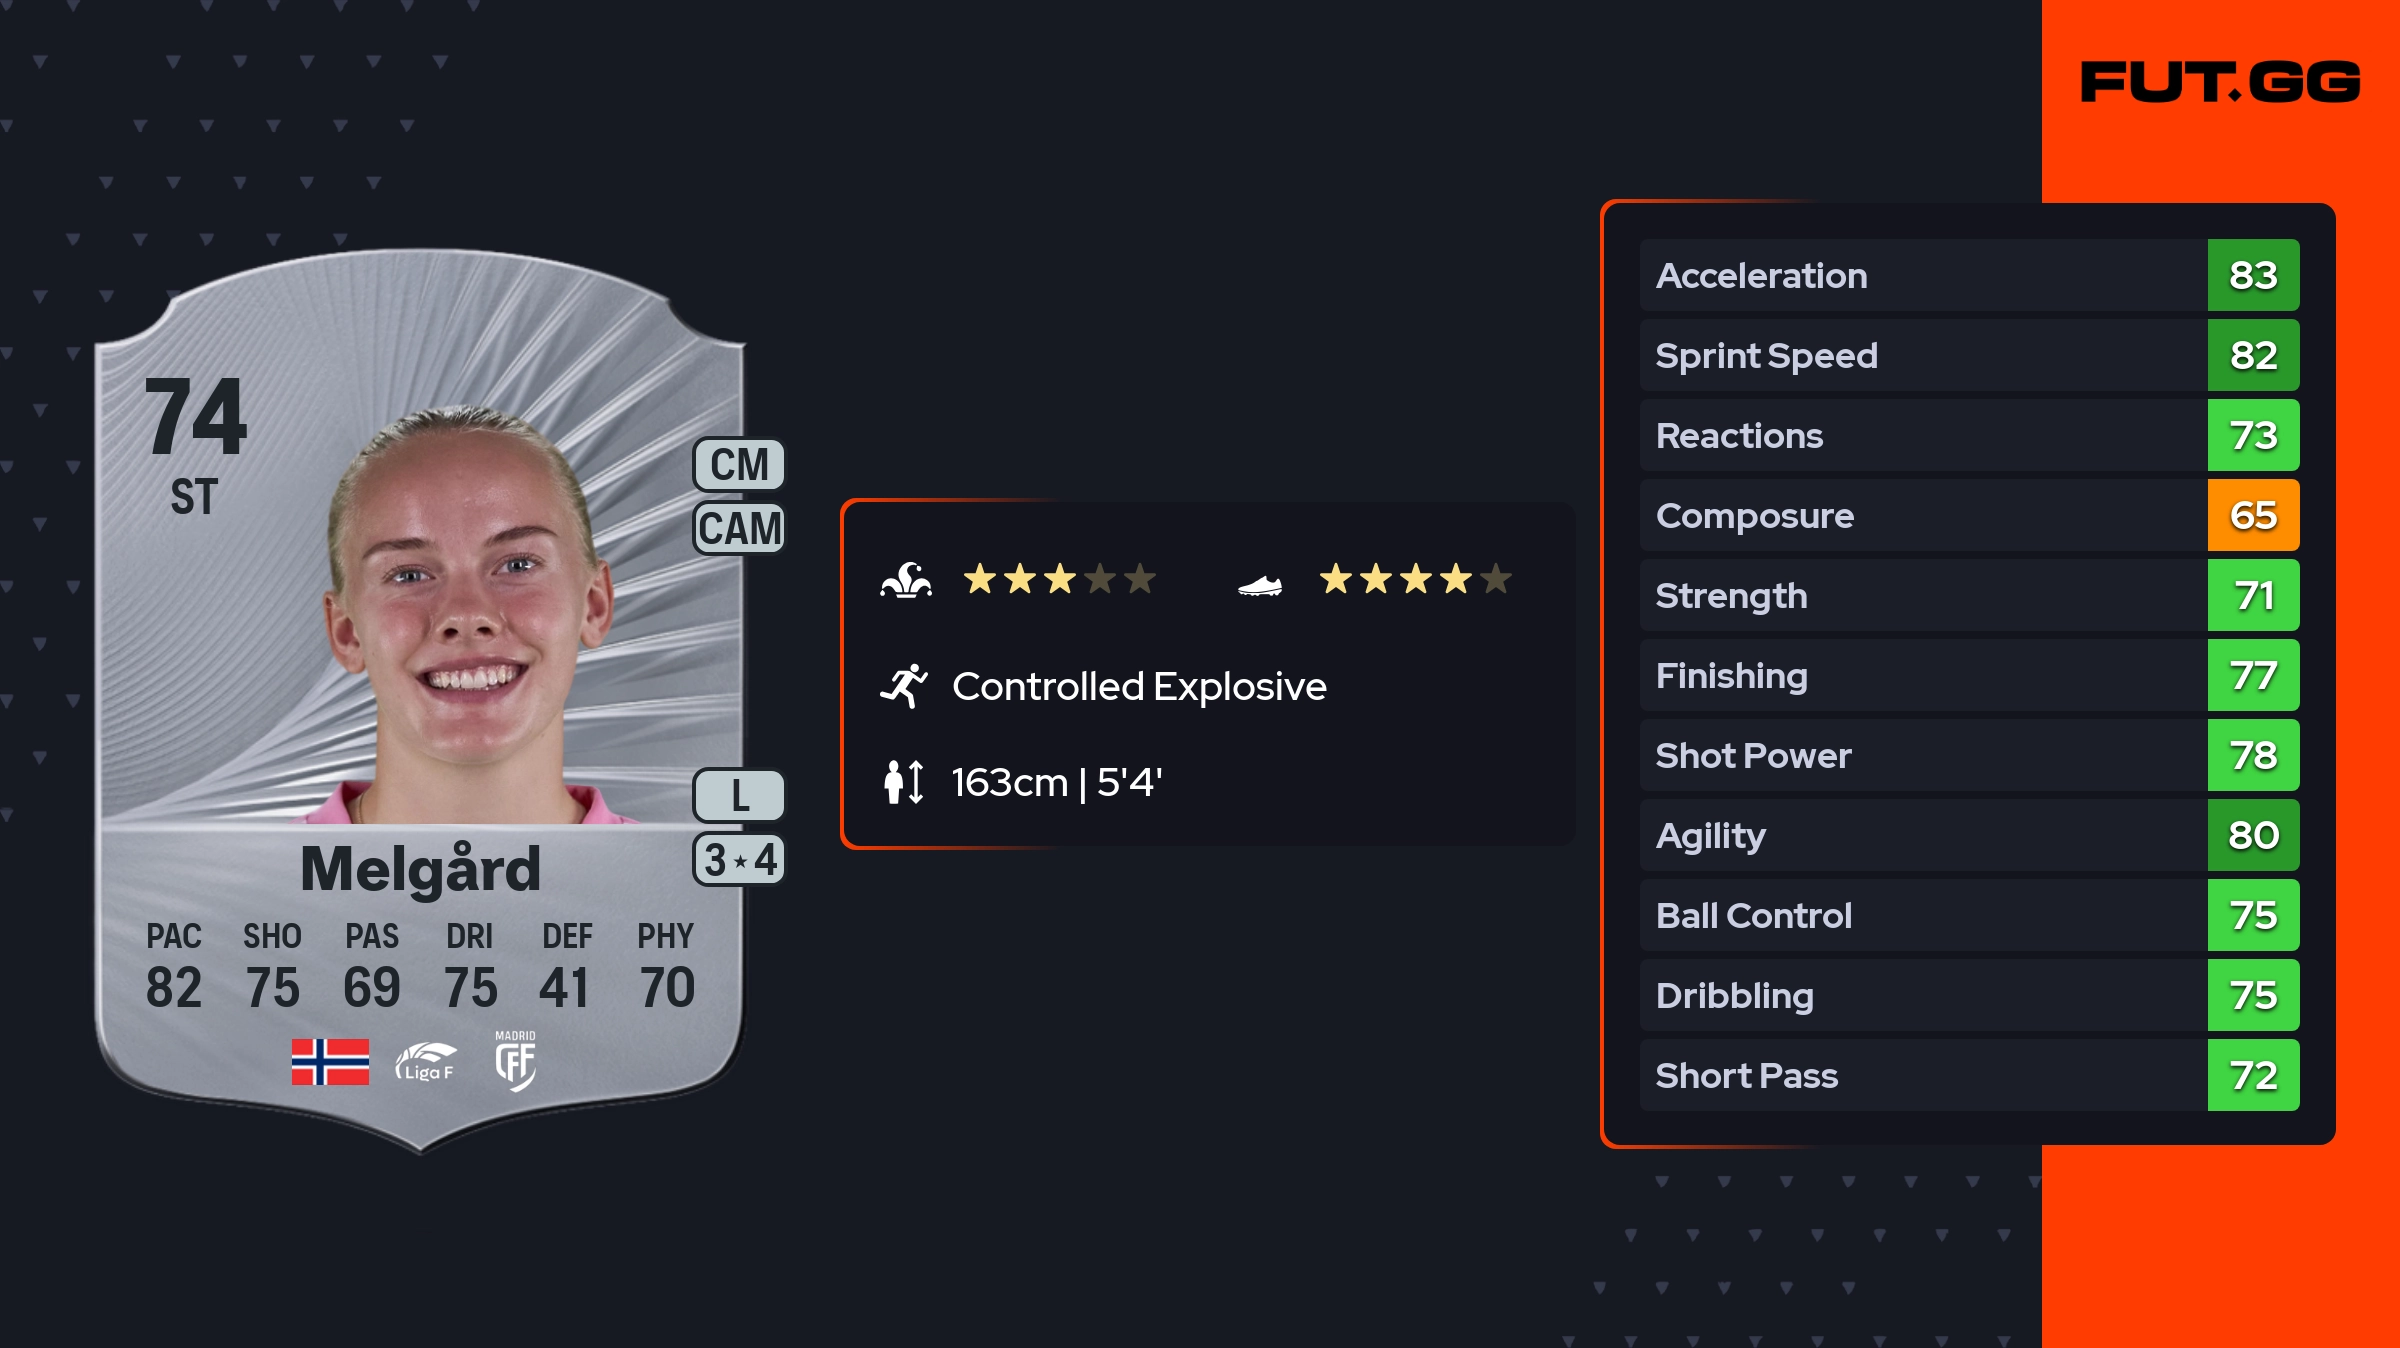Select the CM alternate position badge

coord(739,465)
